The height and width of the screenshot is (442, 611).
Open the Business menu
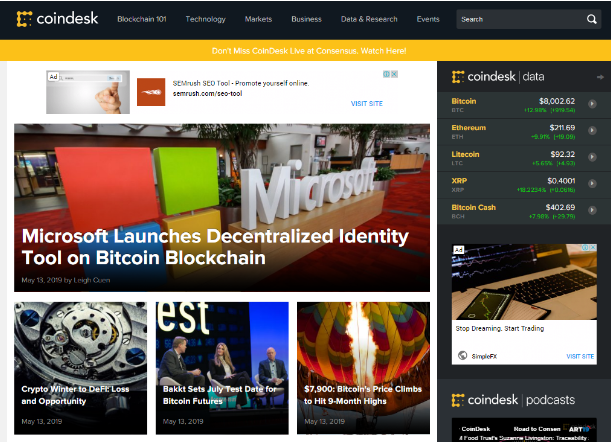[306, 19]
